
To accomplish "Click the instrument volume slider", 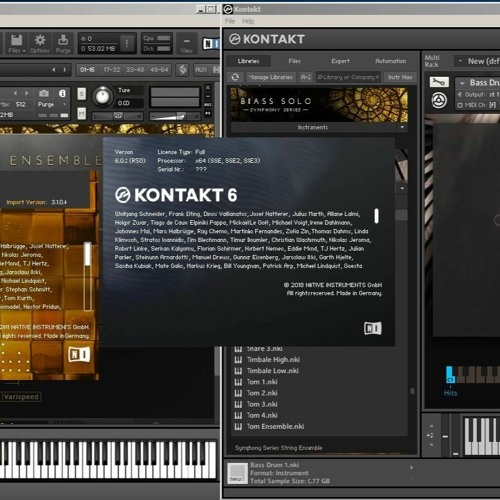I will [x=175, y=116].
